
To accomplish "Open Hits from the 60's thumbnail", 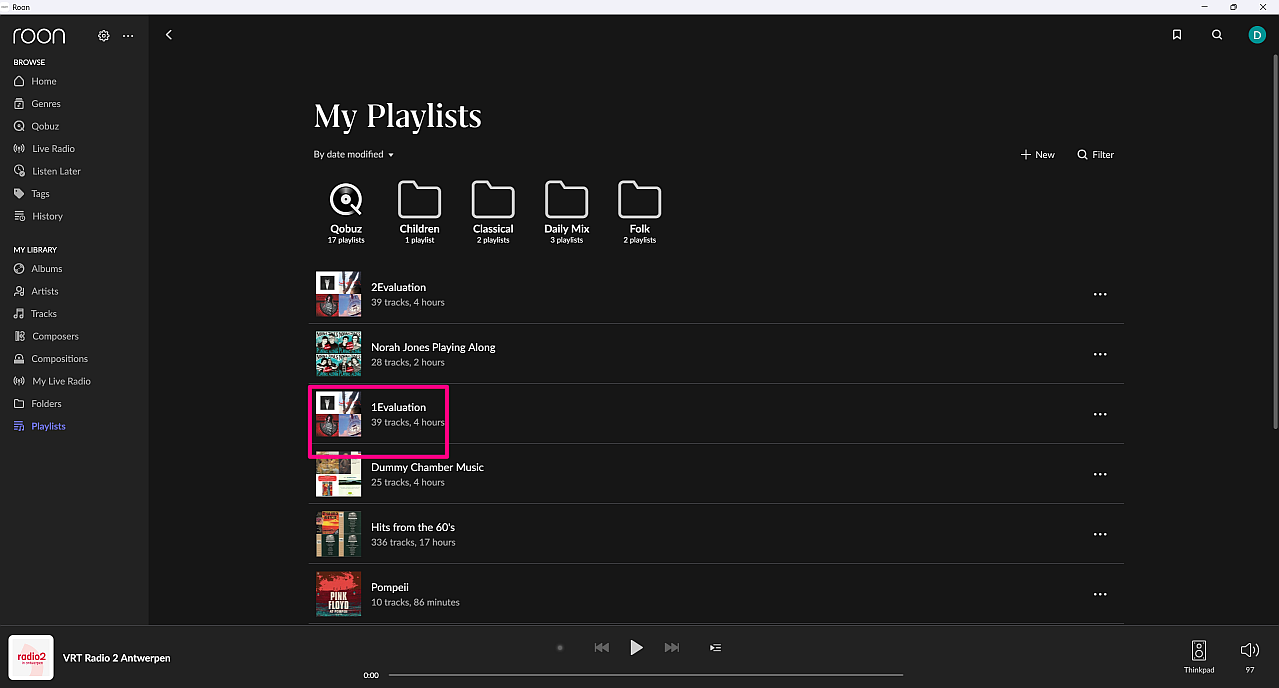I will tap(338, 534).
